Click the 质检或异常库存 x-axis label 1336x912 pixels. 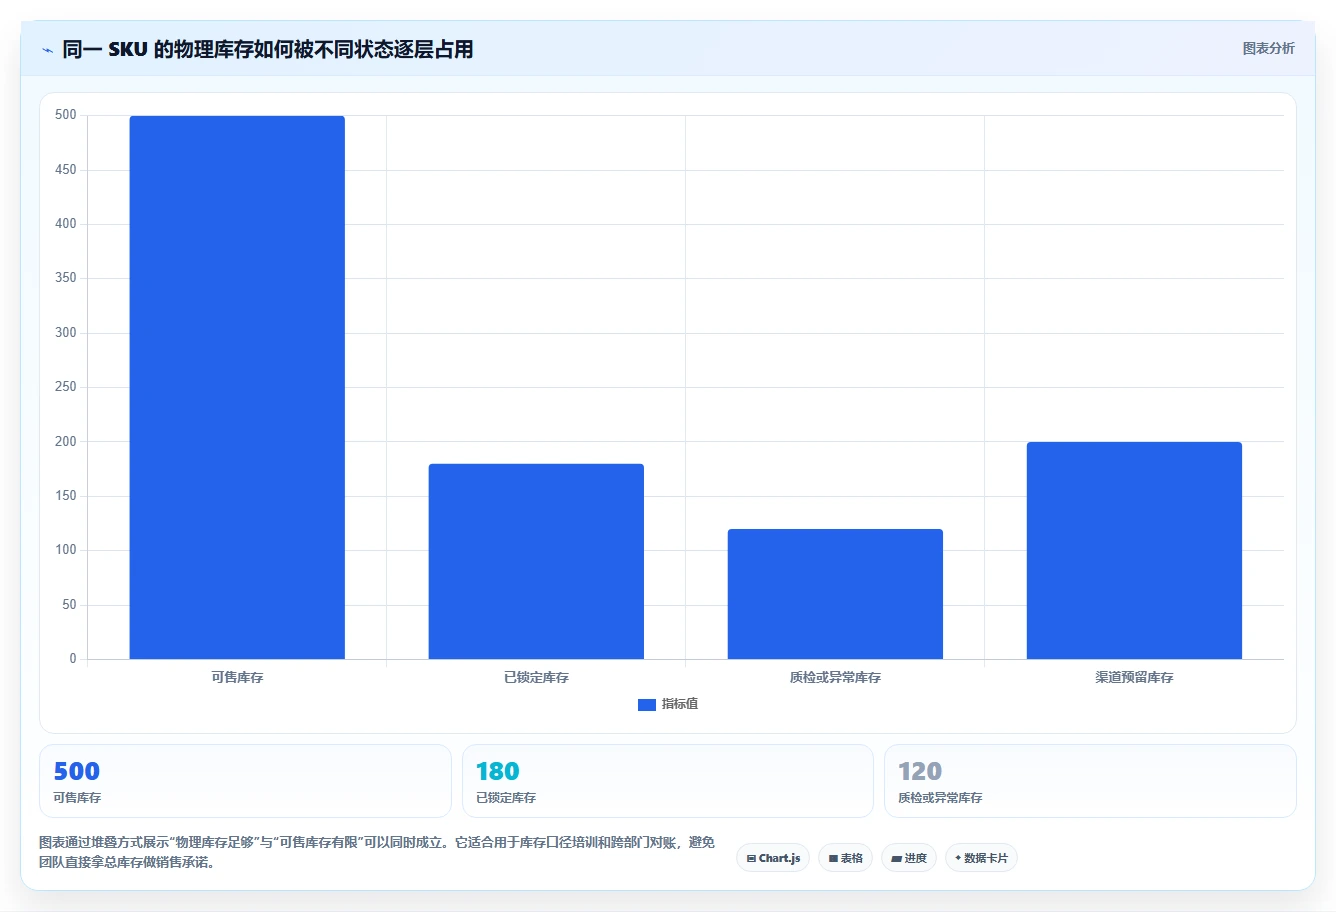pos(835,677)
